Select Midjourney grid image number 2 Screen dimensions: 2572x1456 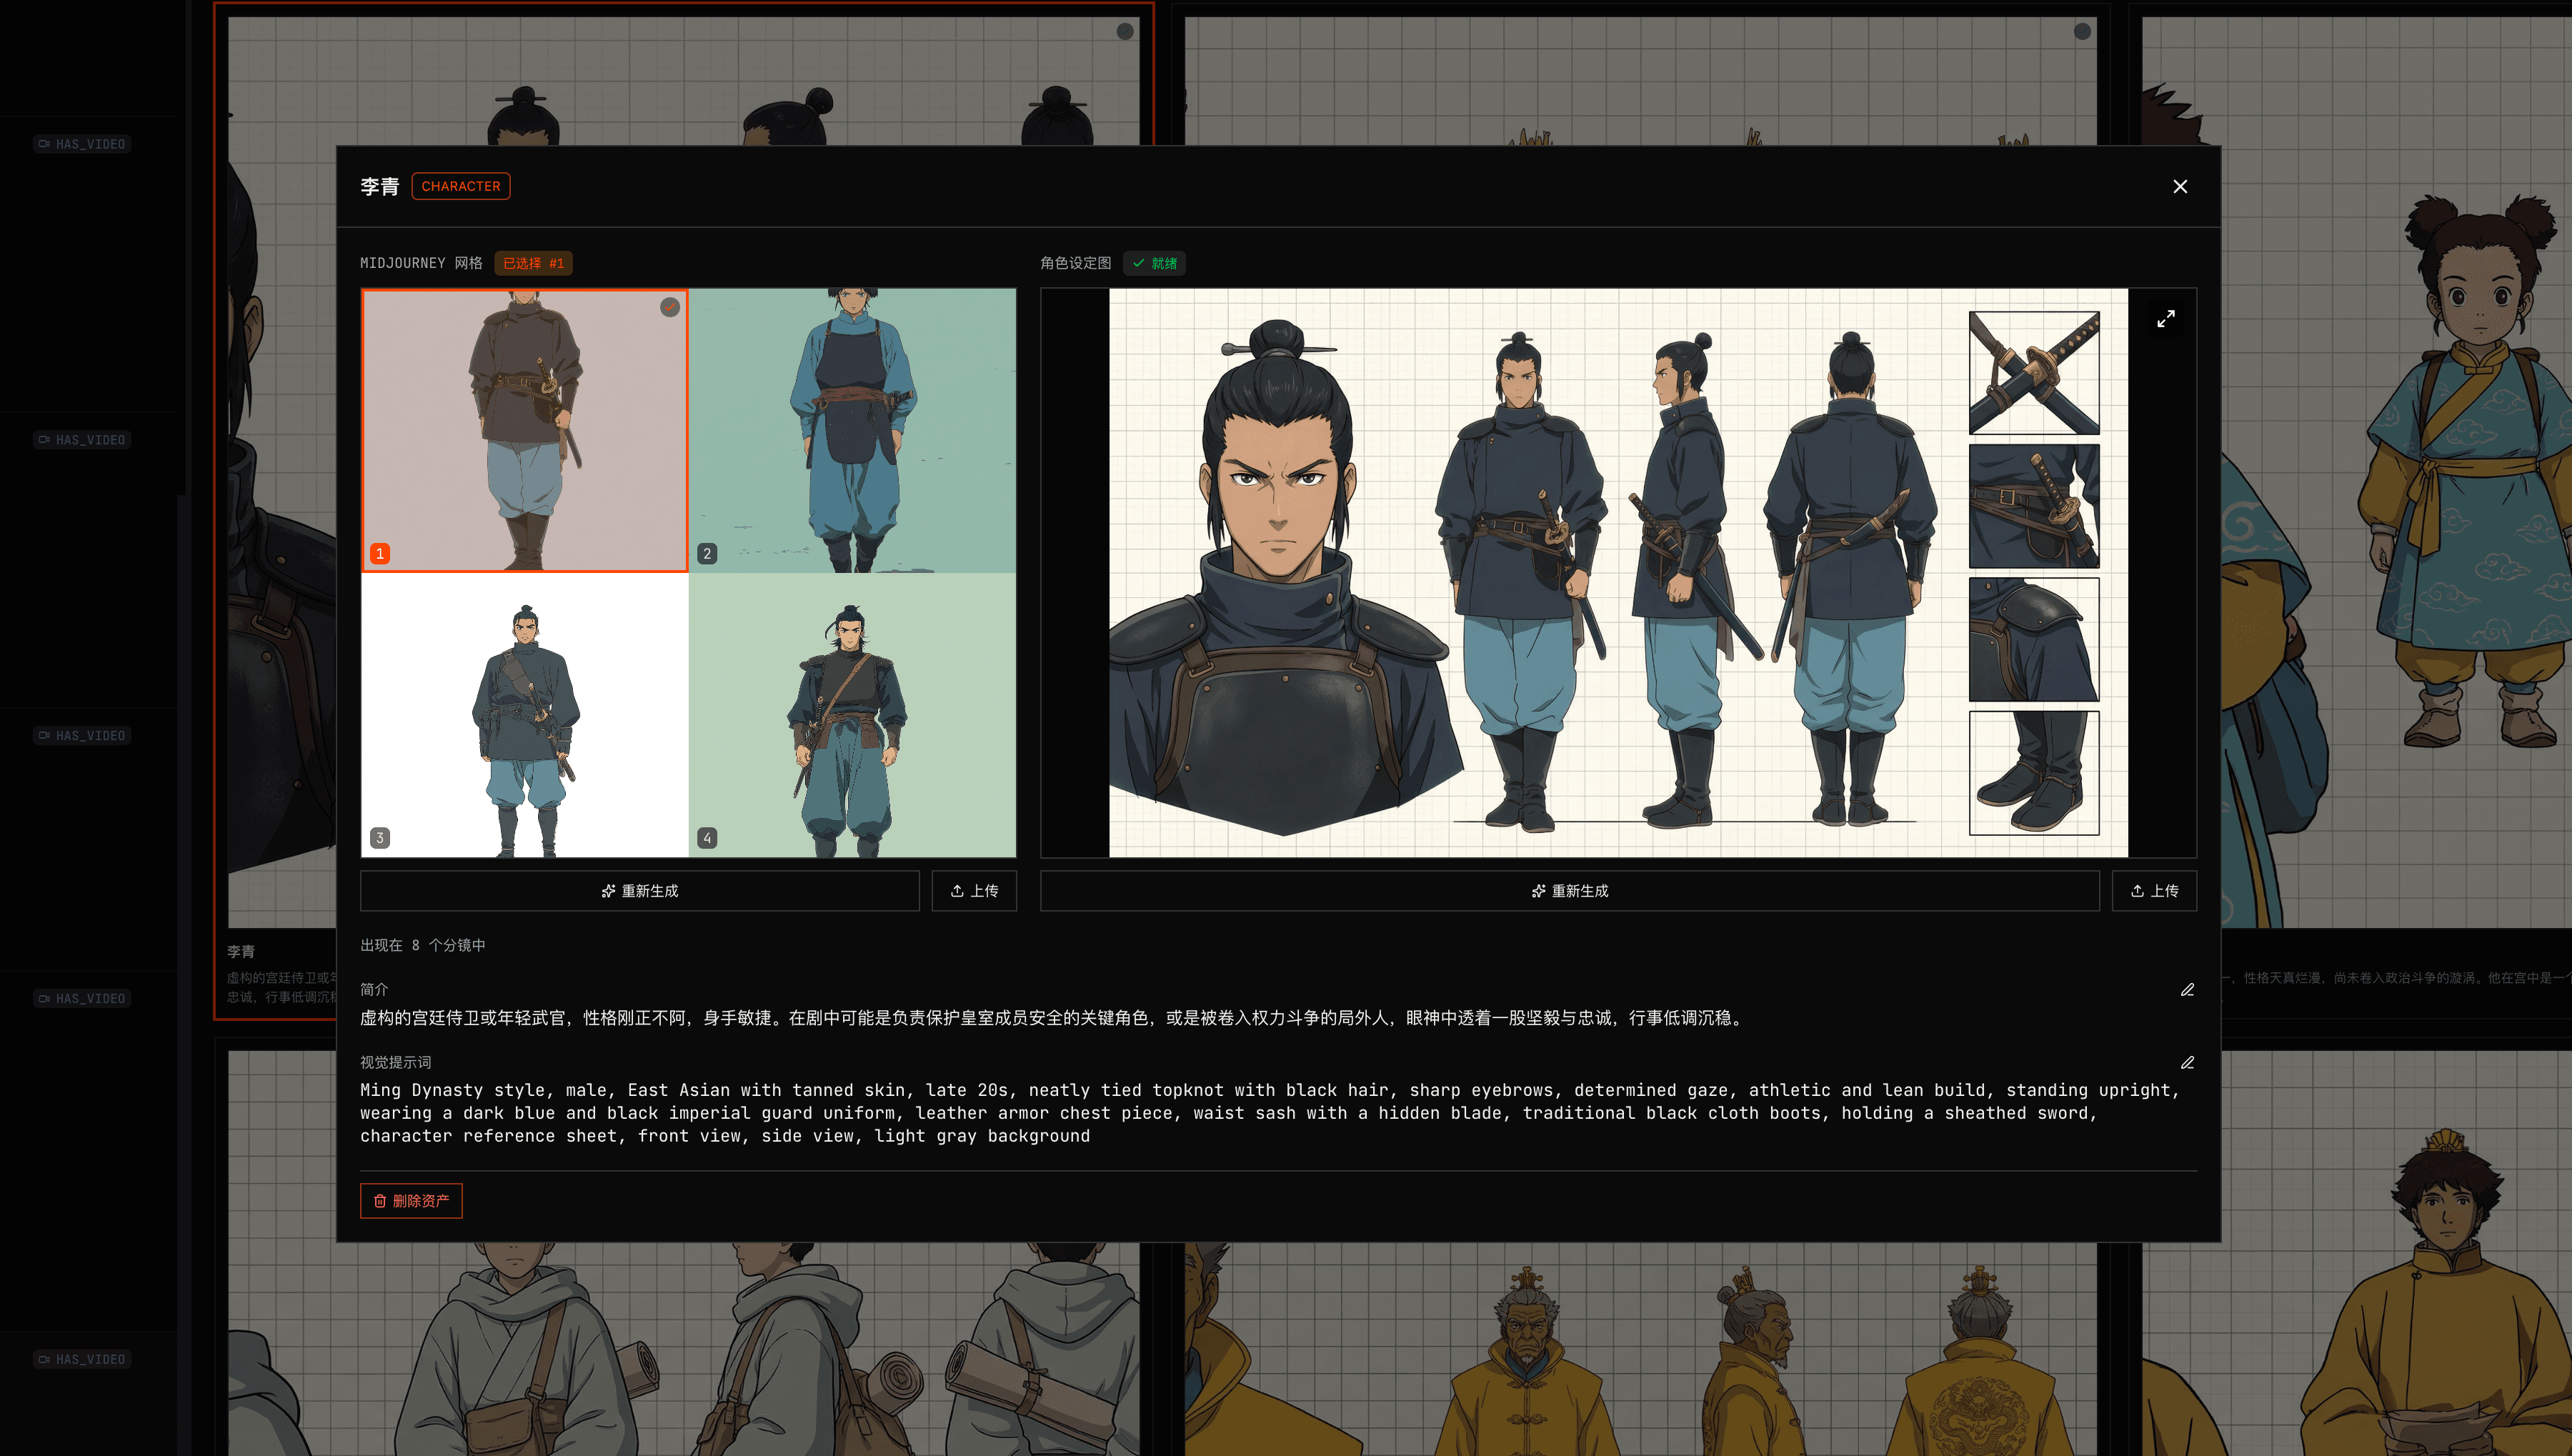tap(852, 430)
